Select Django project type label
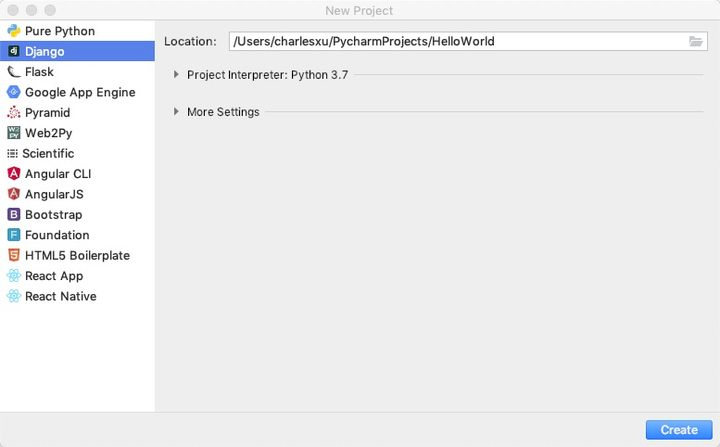 pos(45,51)
